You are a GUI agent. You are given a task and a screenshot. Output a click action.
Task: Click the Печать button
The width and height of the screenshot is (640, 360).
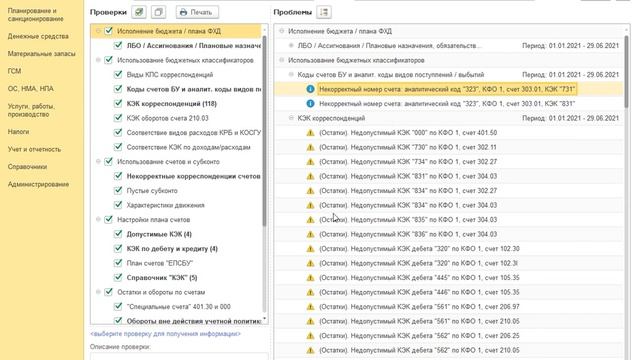197,12
